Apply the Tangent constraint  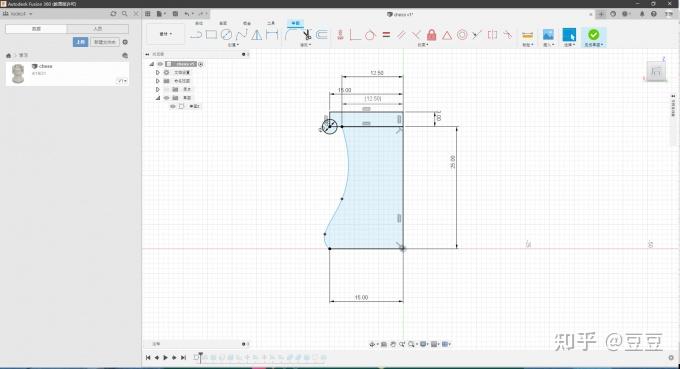370,35
